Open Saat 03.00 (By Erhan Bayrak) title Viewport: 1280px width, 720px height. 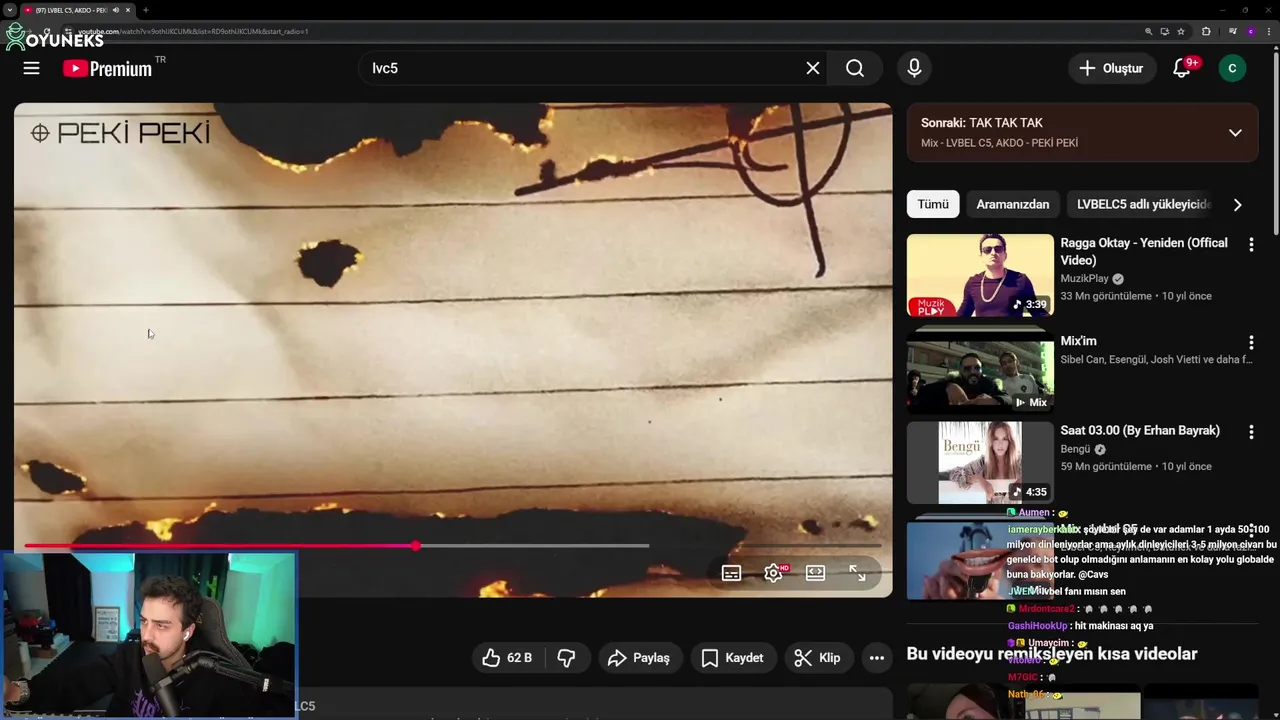(1140, 430)
